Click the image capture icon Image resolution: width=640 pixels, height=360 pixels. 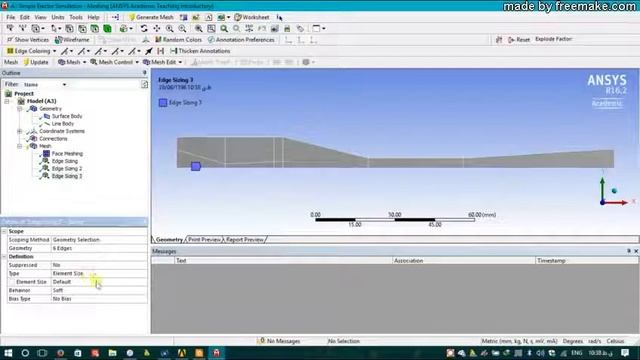pyautogui.click(x=275, y=29)
